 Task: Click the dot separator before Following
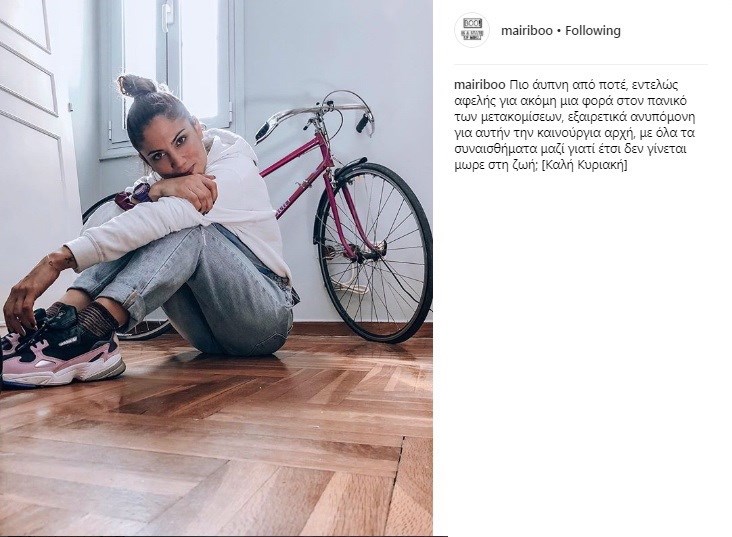[x=559, y=31]
